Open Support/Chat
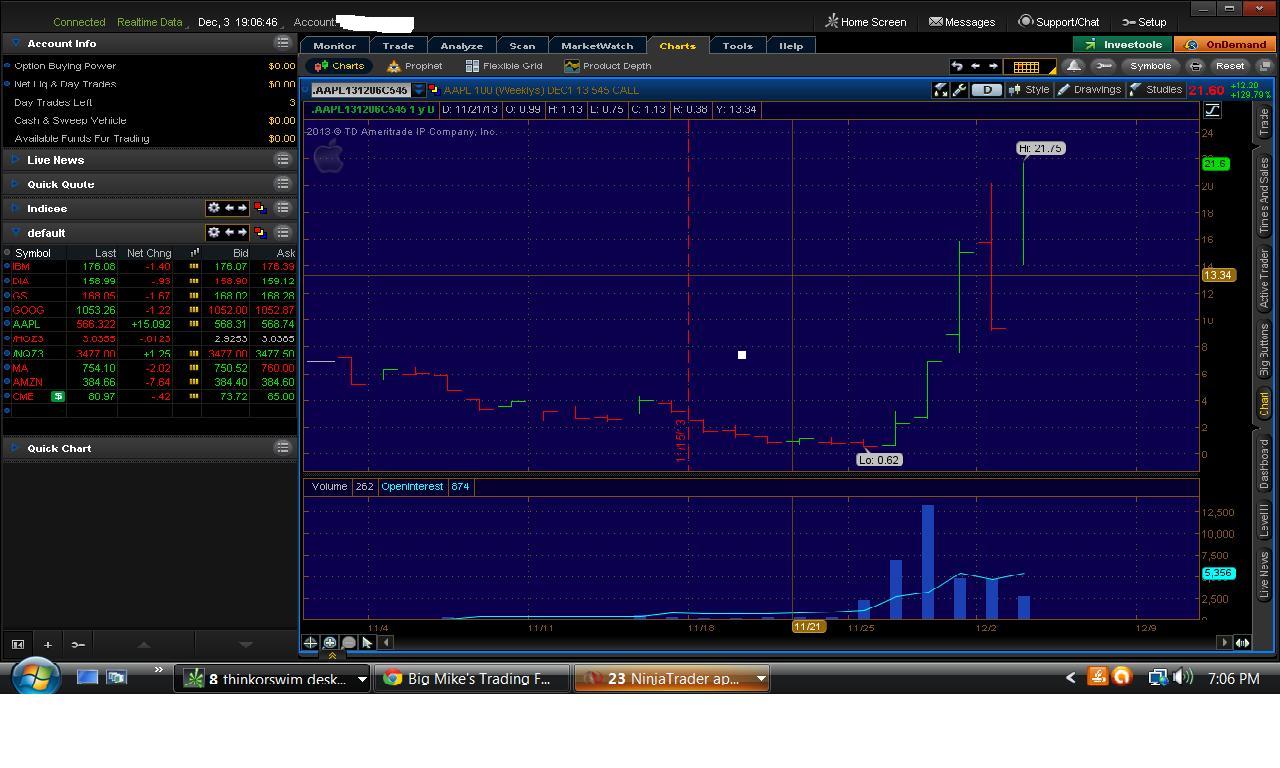 pyautogui.click(x=1059, y=21)
